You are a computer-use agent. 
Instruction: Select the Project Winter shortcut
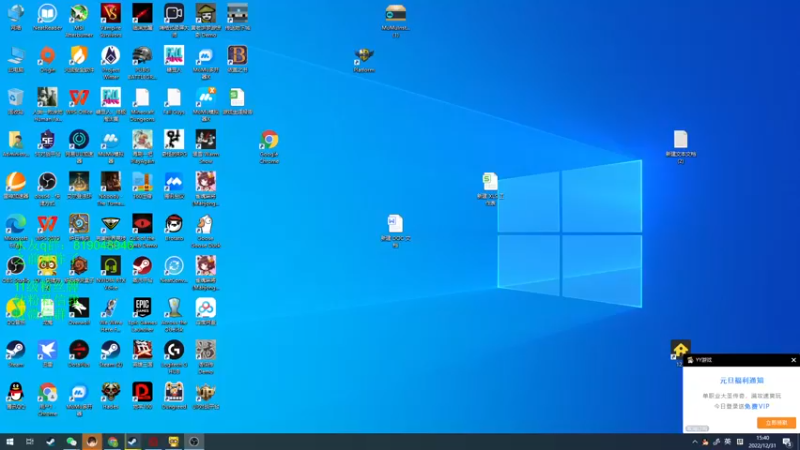pyautogui.click(x=111, y=63)
